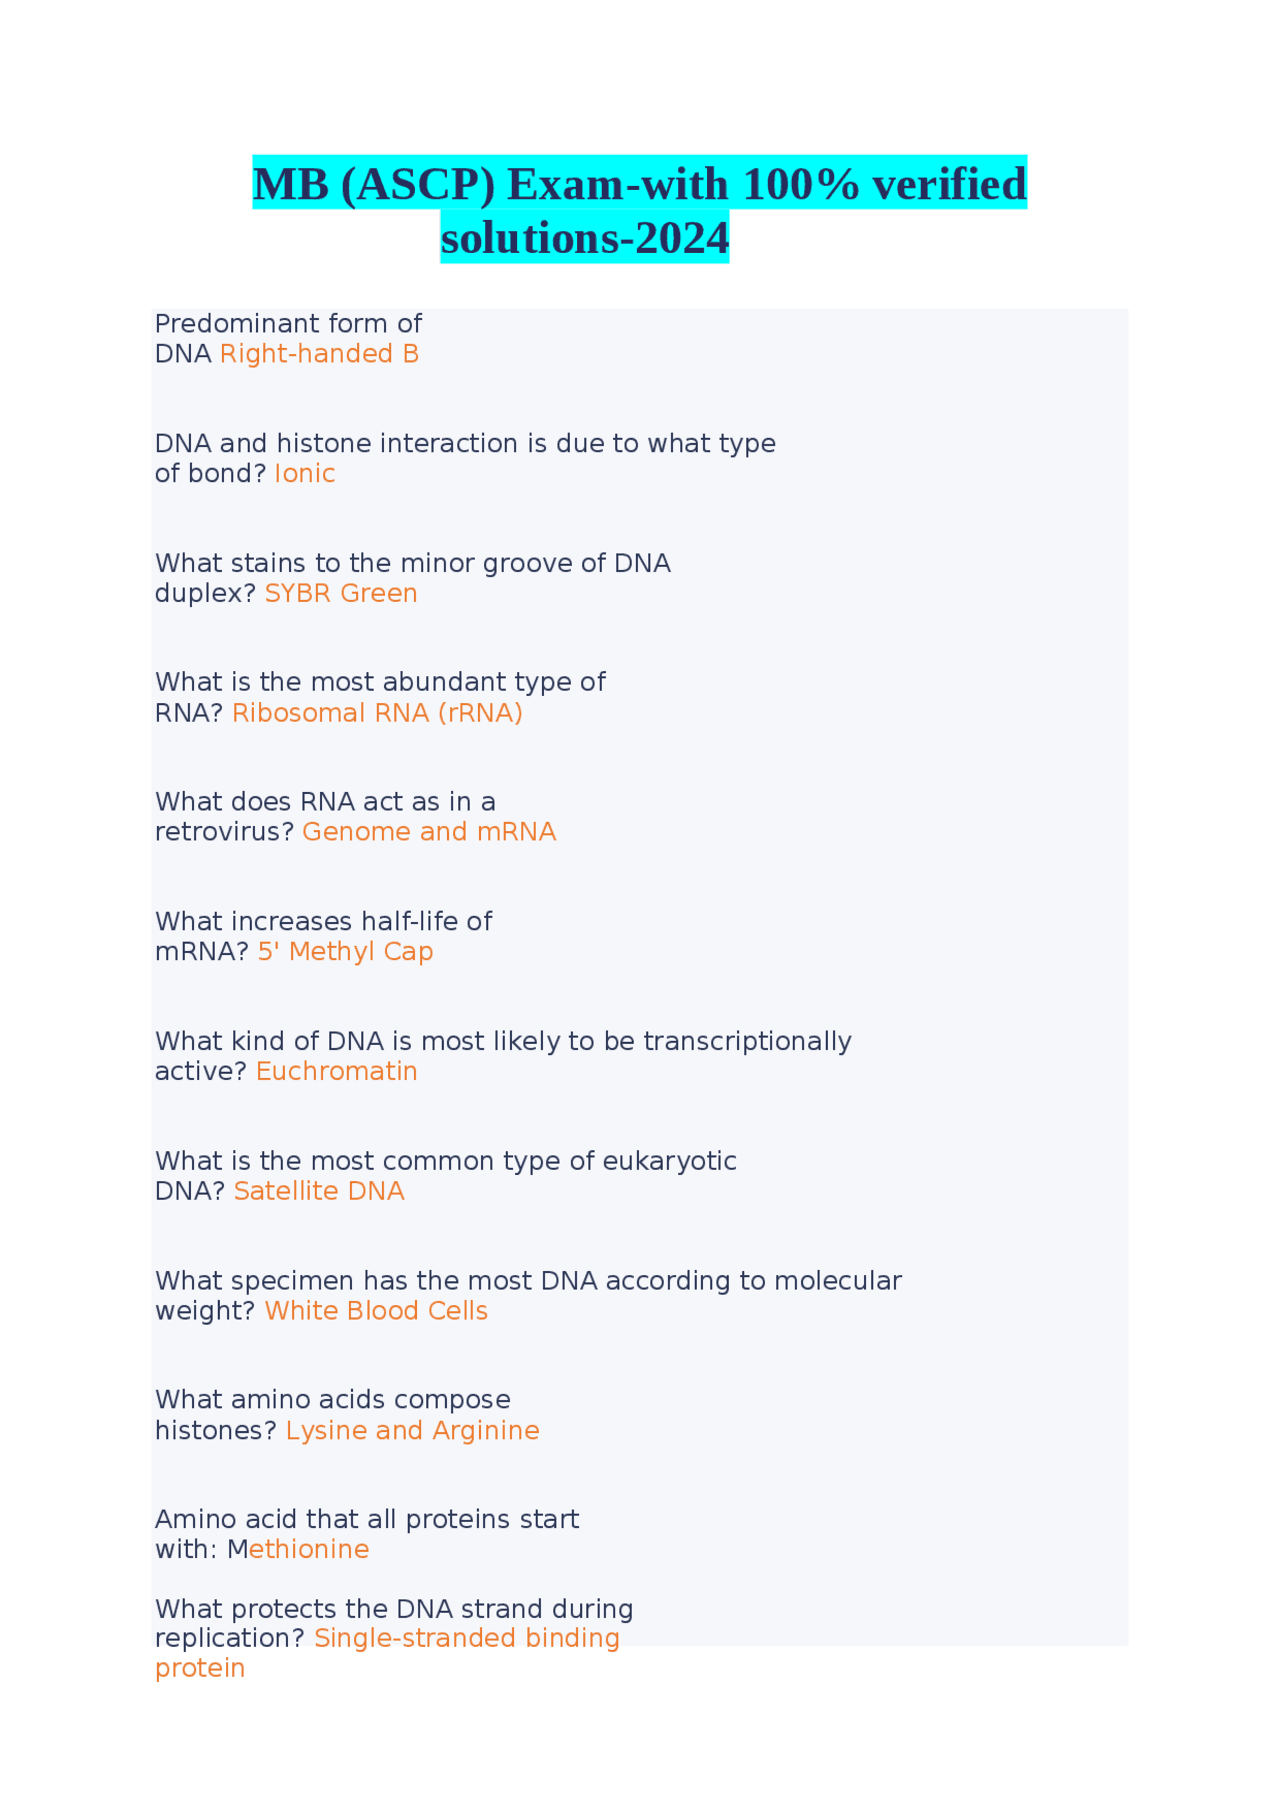Select the orange answer 'Ionic'
Viewport: 1280px width, 1811px height.
coord(305,473)
